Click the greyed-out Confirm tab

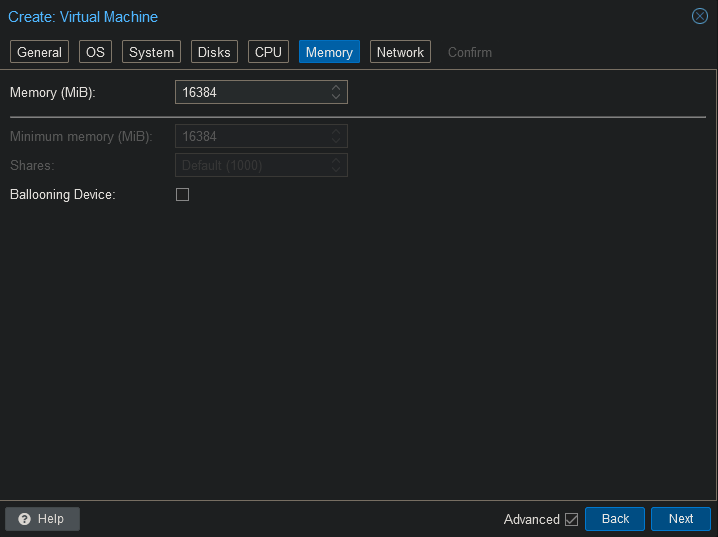pos(469,52)
